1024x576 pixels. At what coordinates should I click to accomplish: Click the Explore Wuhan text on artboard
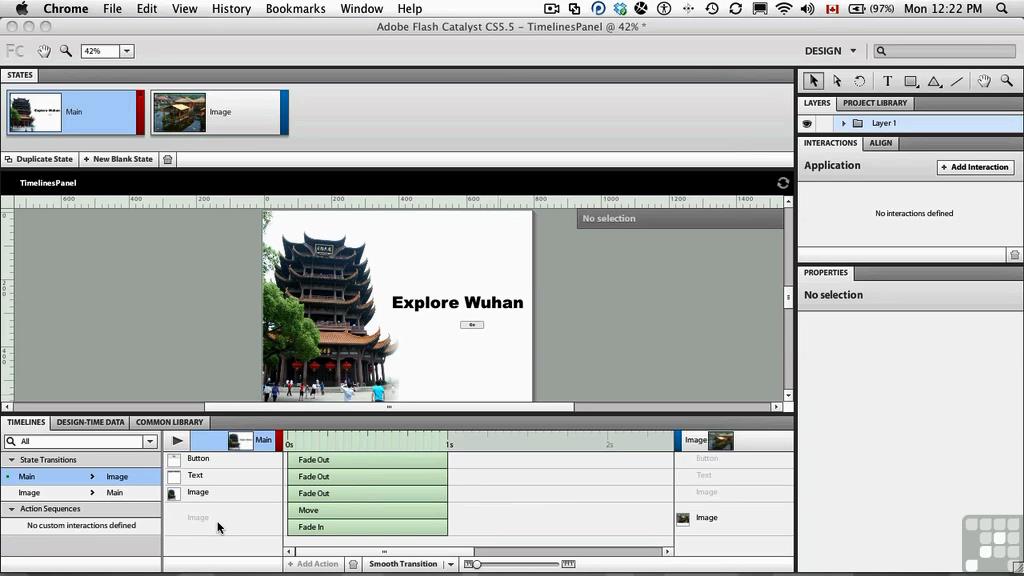457,302
